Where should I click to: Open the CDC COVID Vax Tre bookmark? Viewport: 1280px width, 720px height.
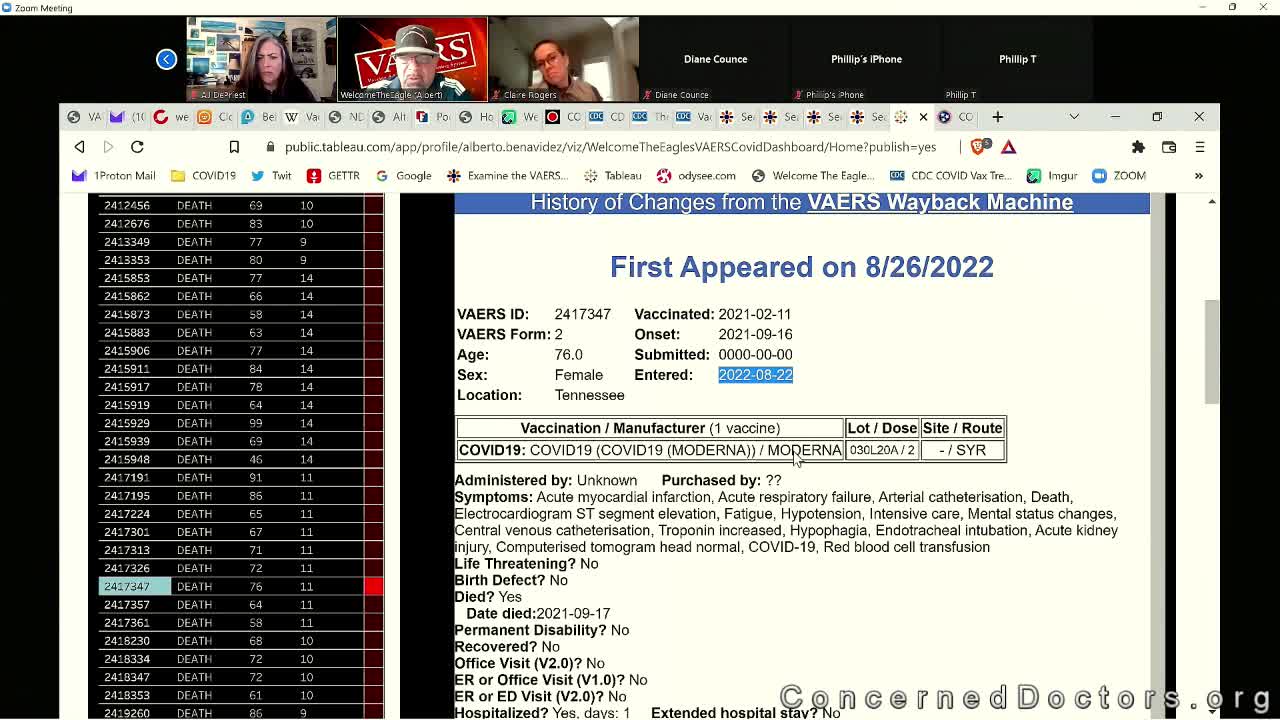pos(950,176)
